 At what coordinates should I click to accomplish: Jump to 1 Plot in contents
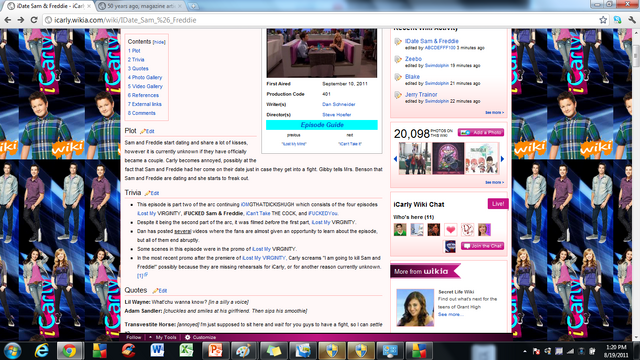tap(134, 51)
